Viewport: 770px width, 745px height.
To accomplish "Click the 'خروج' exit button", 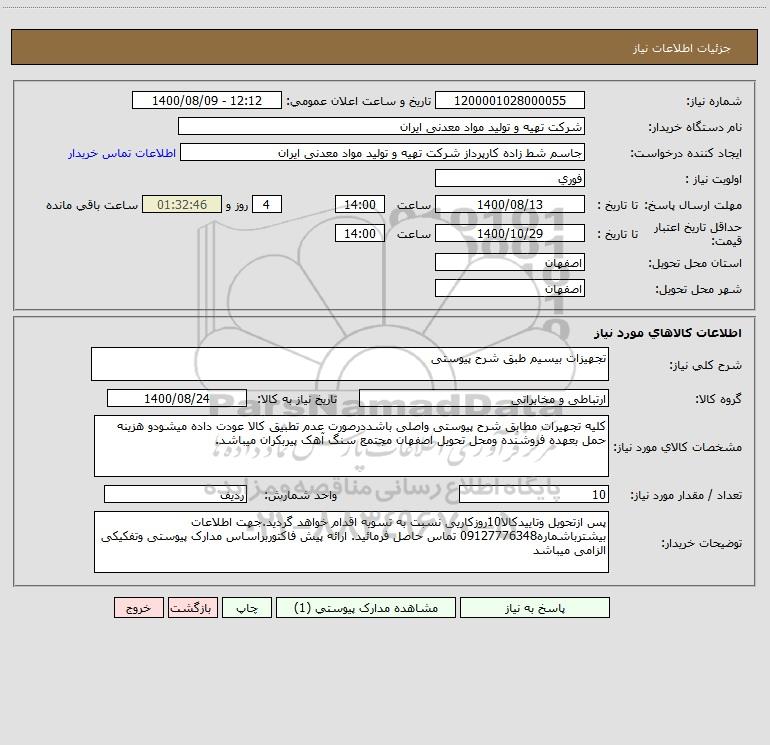I will [138, 608].
